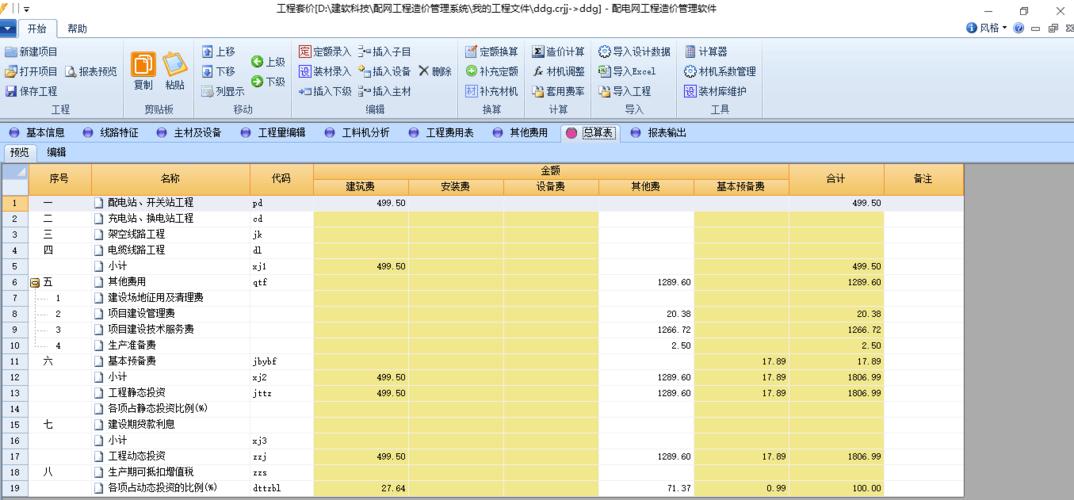Click 装材录入 material entry
1074x500 pixels.
[x=325, y=71]
